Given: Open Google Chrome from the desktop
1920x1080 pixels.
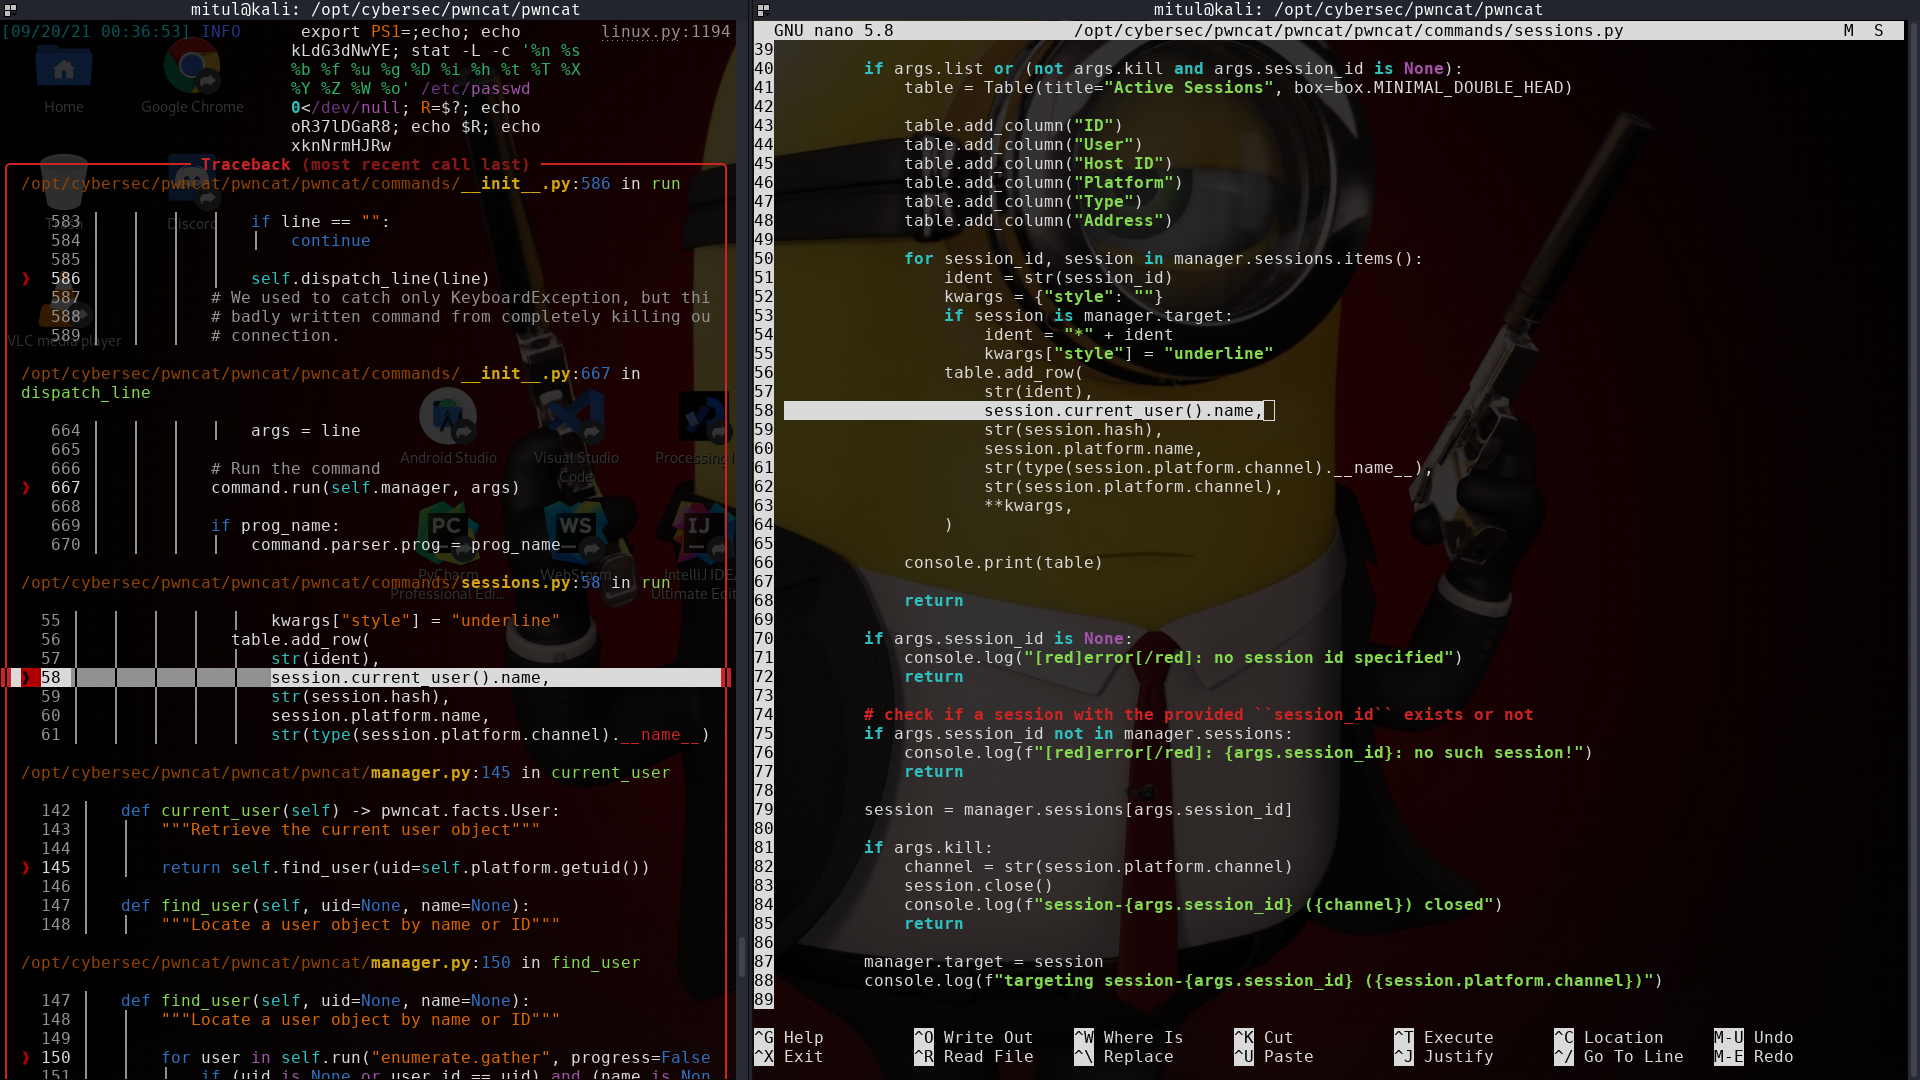Looking at the screenshot, I should 191,67.
